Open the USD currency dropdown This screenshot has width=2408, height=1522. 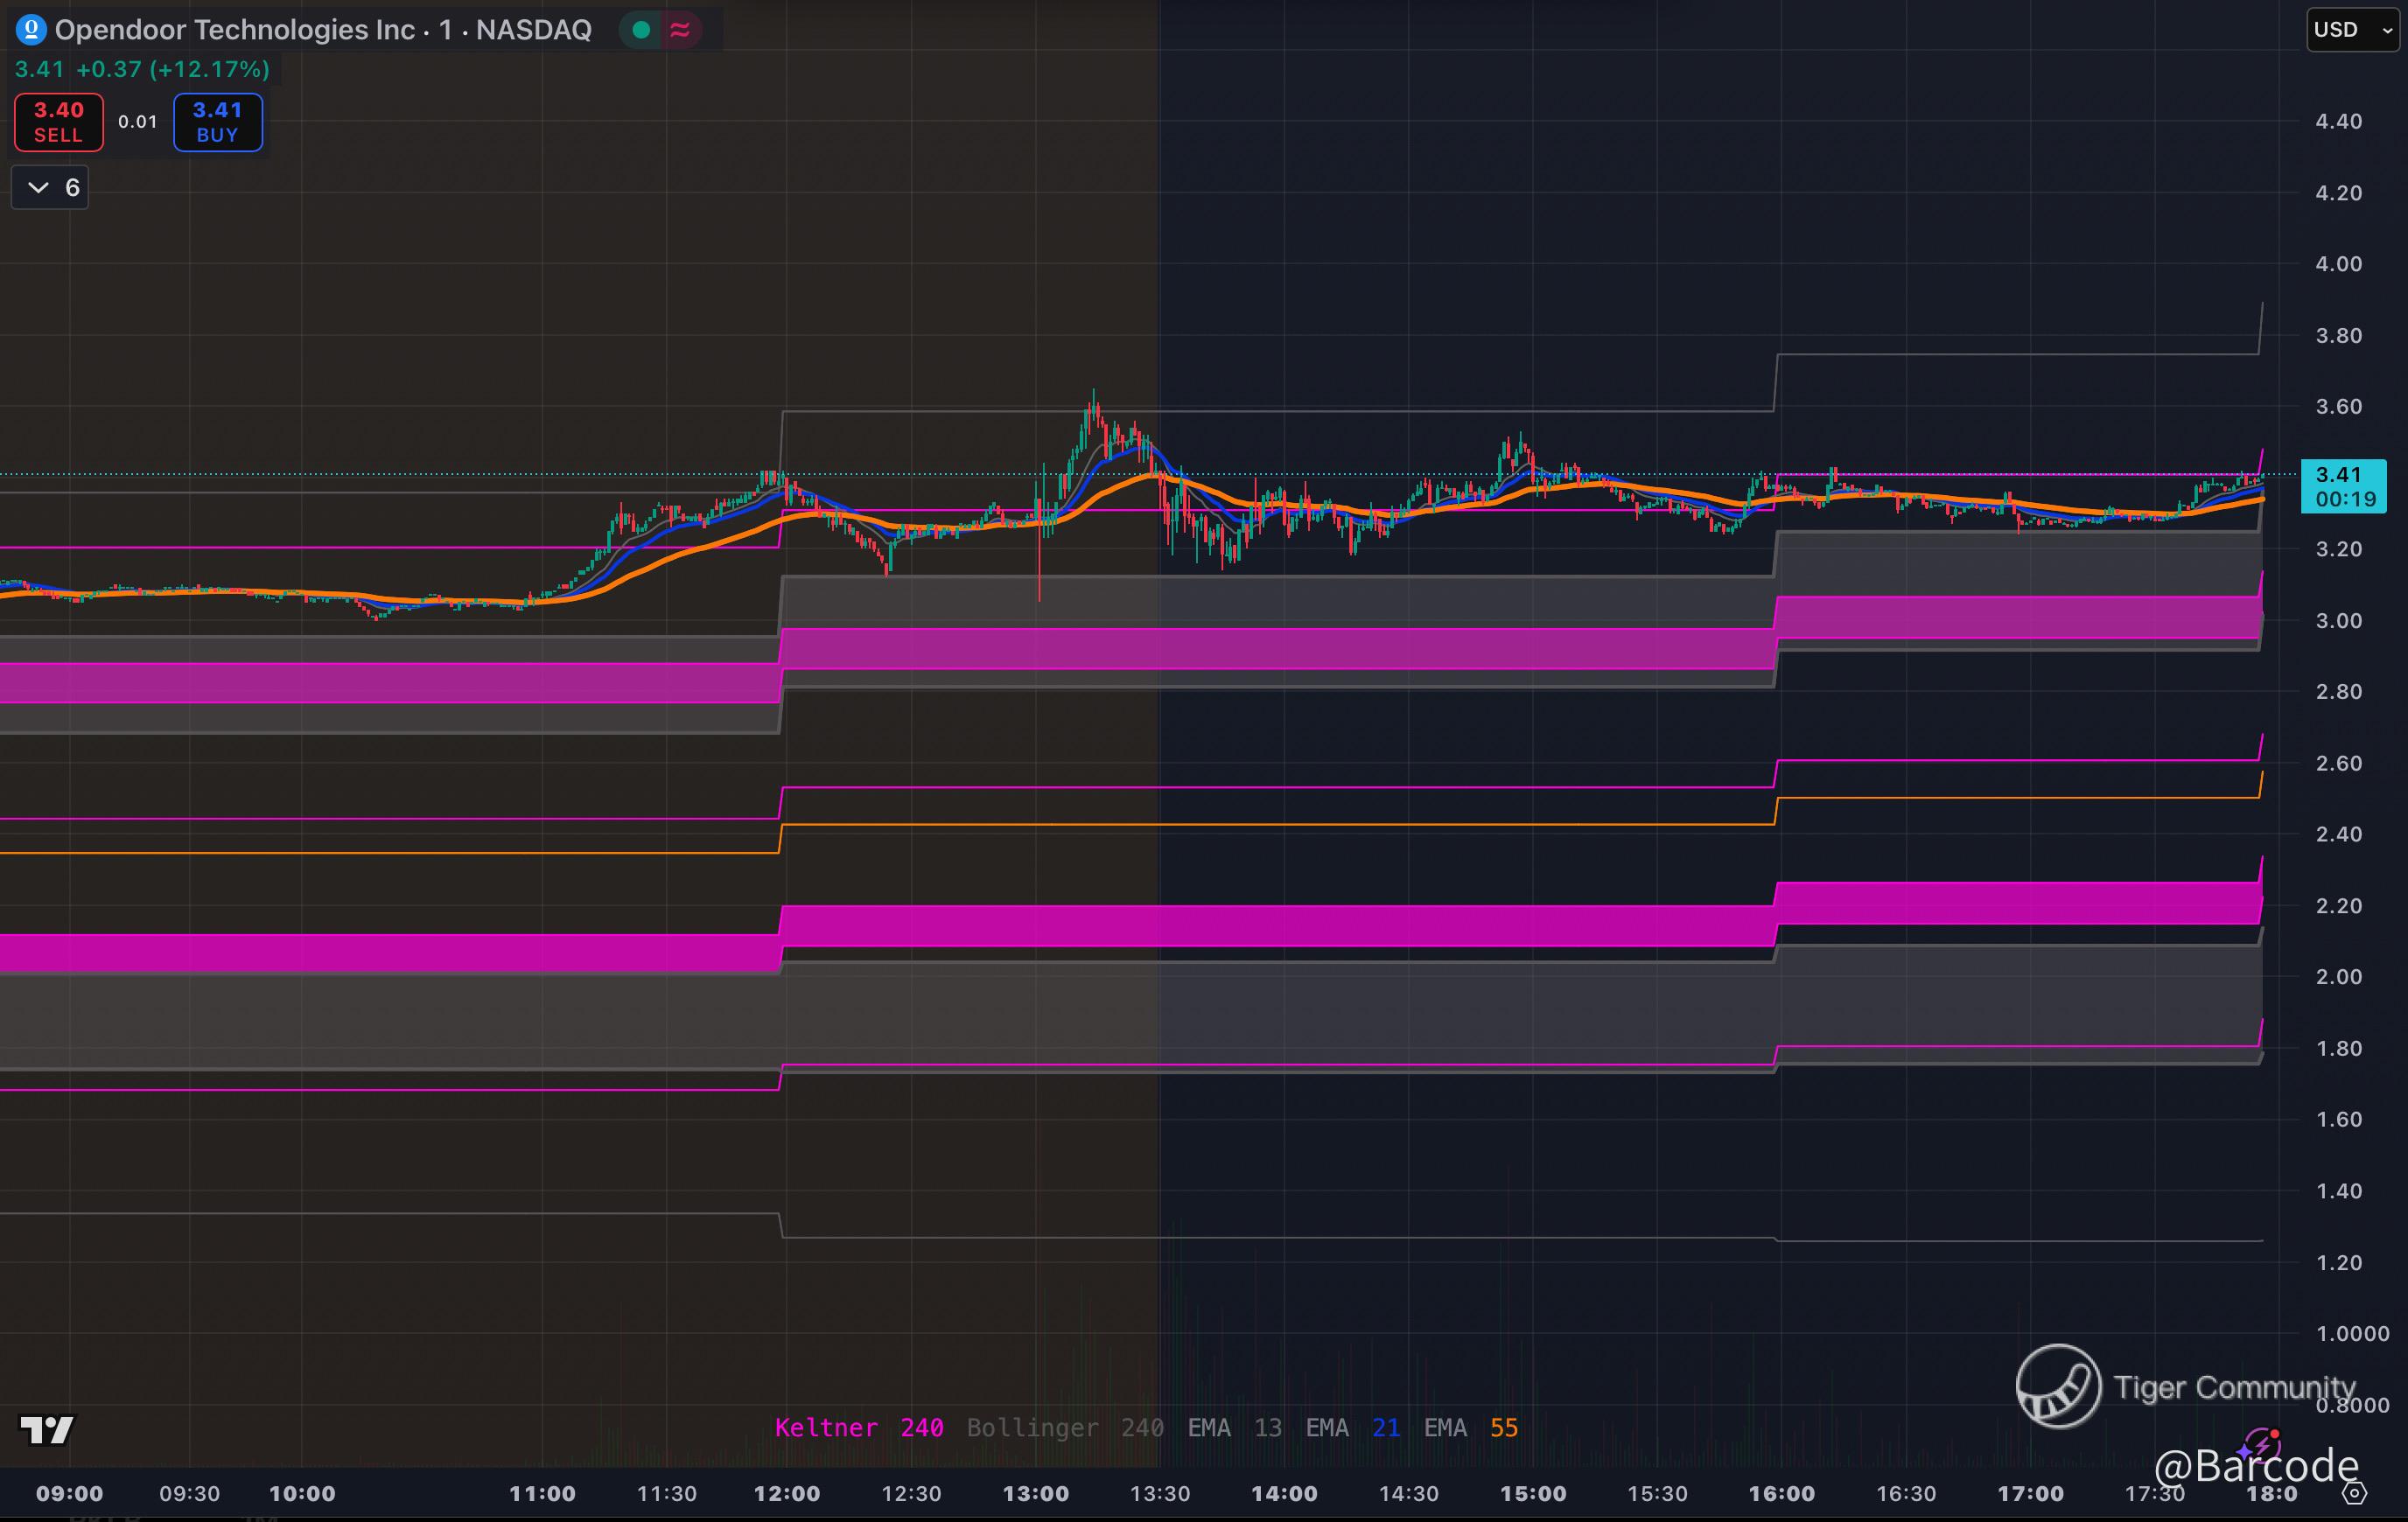(x=2350, y=30)
